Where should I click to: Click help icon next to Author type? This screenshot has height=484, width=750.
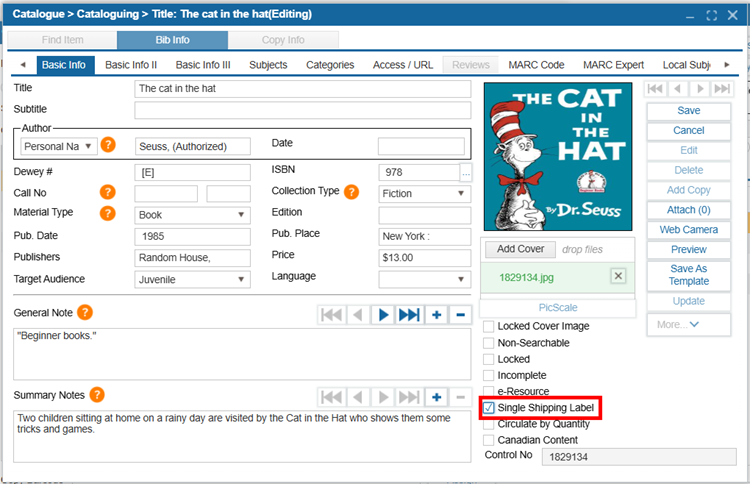tap(108, 145)
